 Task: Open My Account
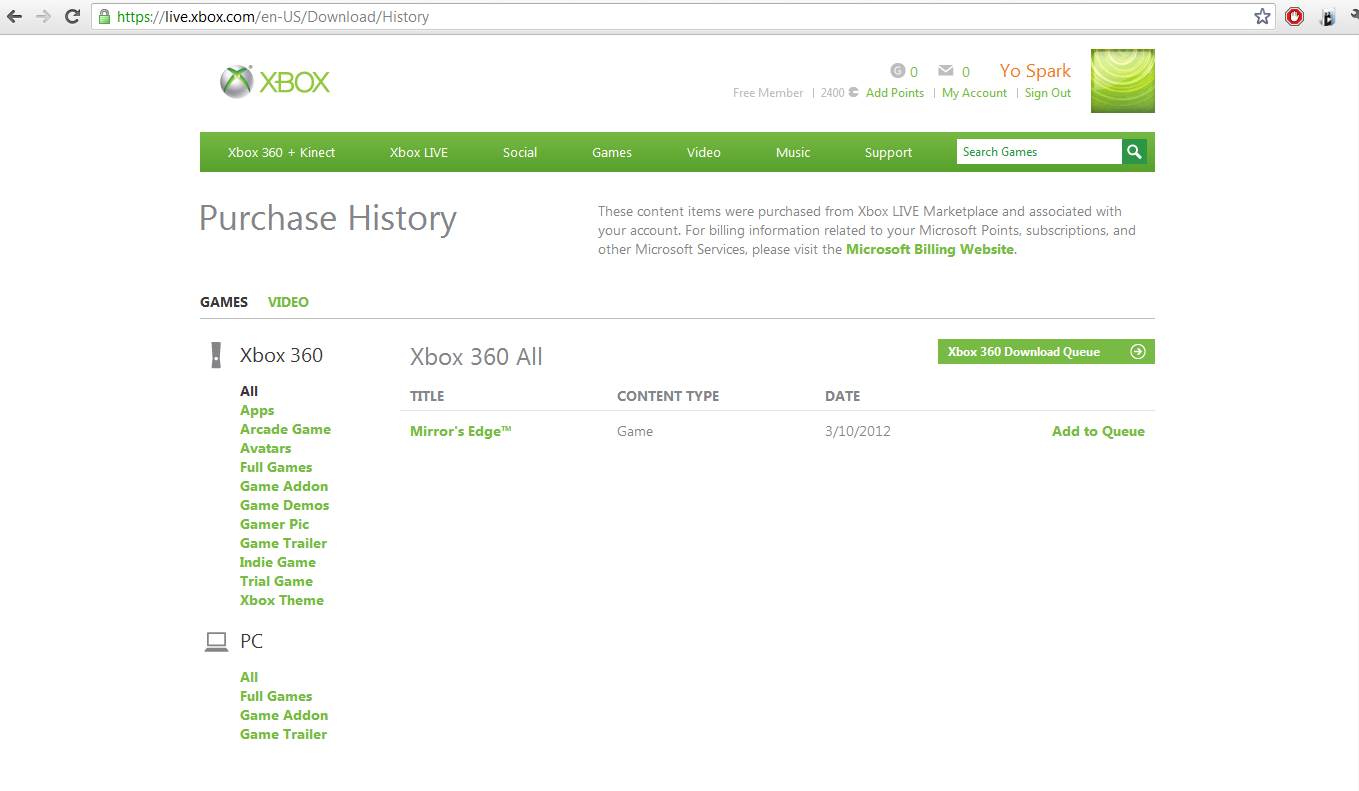coord(974,93)
